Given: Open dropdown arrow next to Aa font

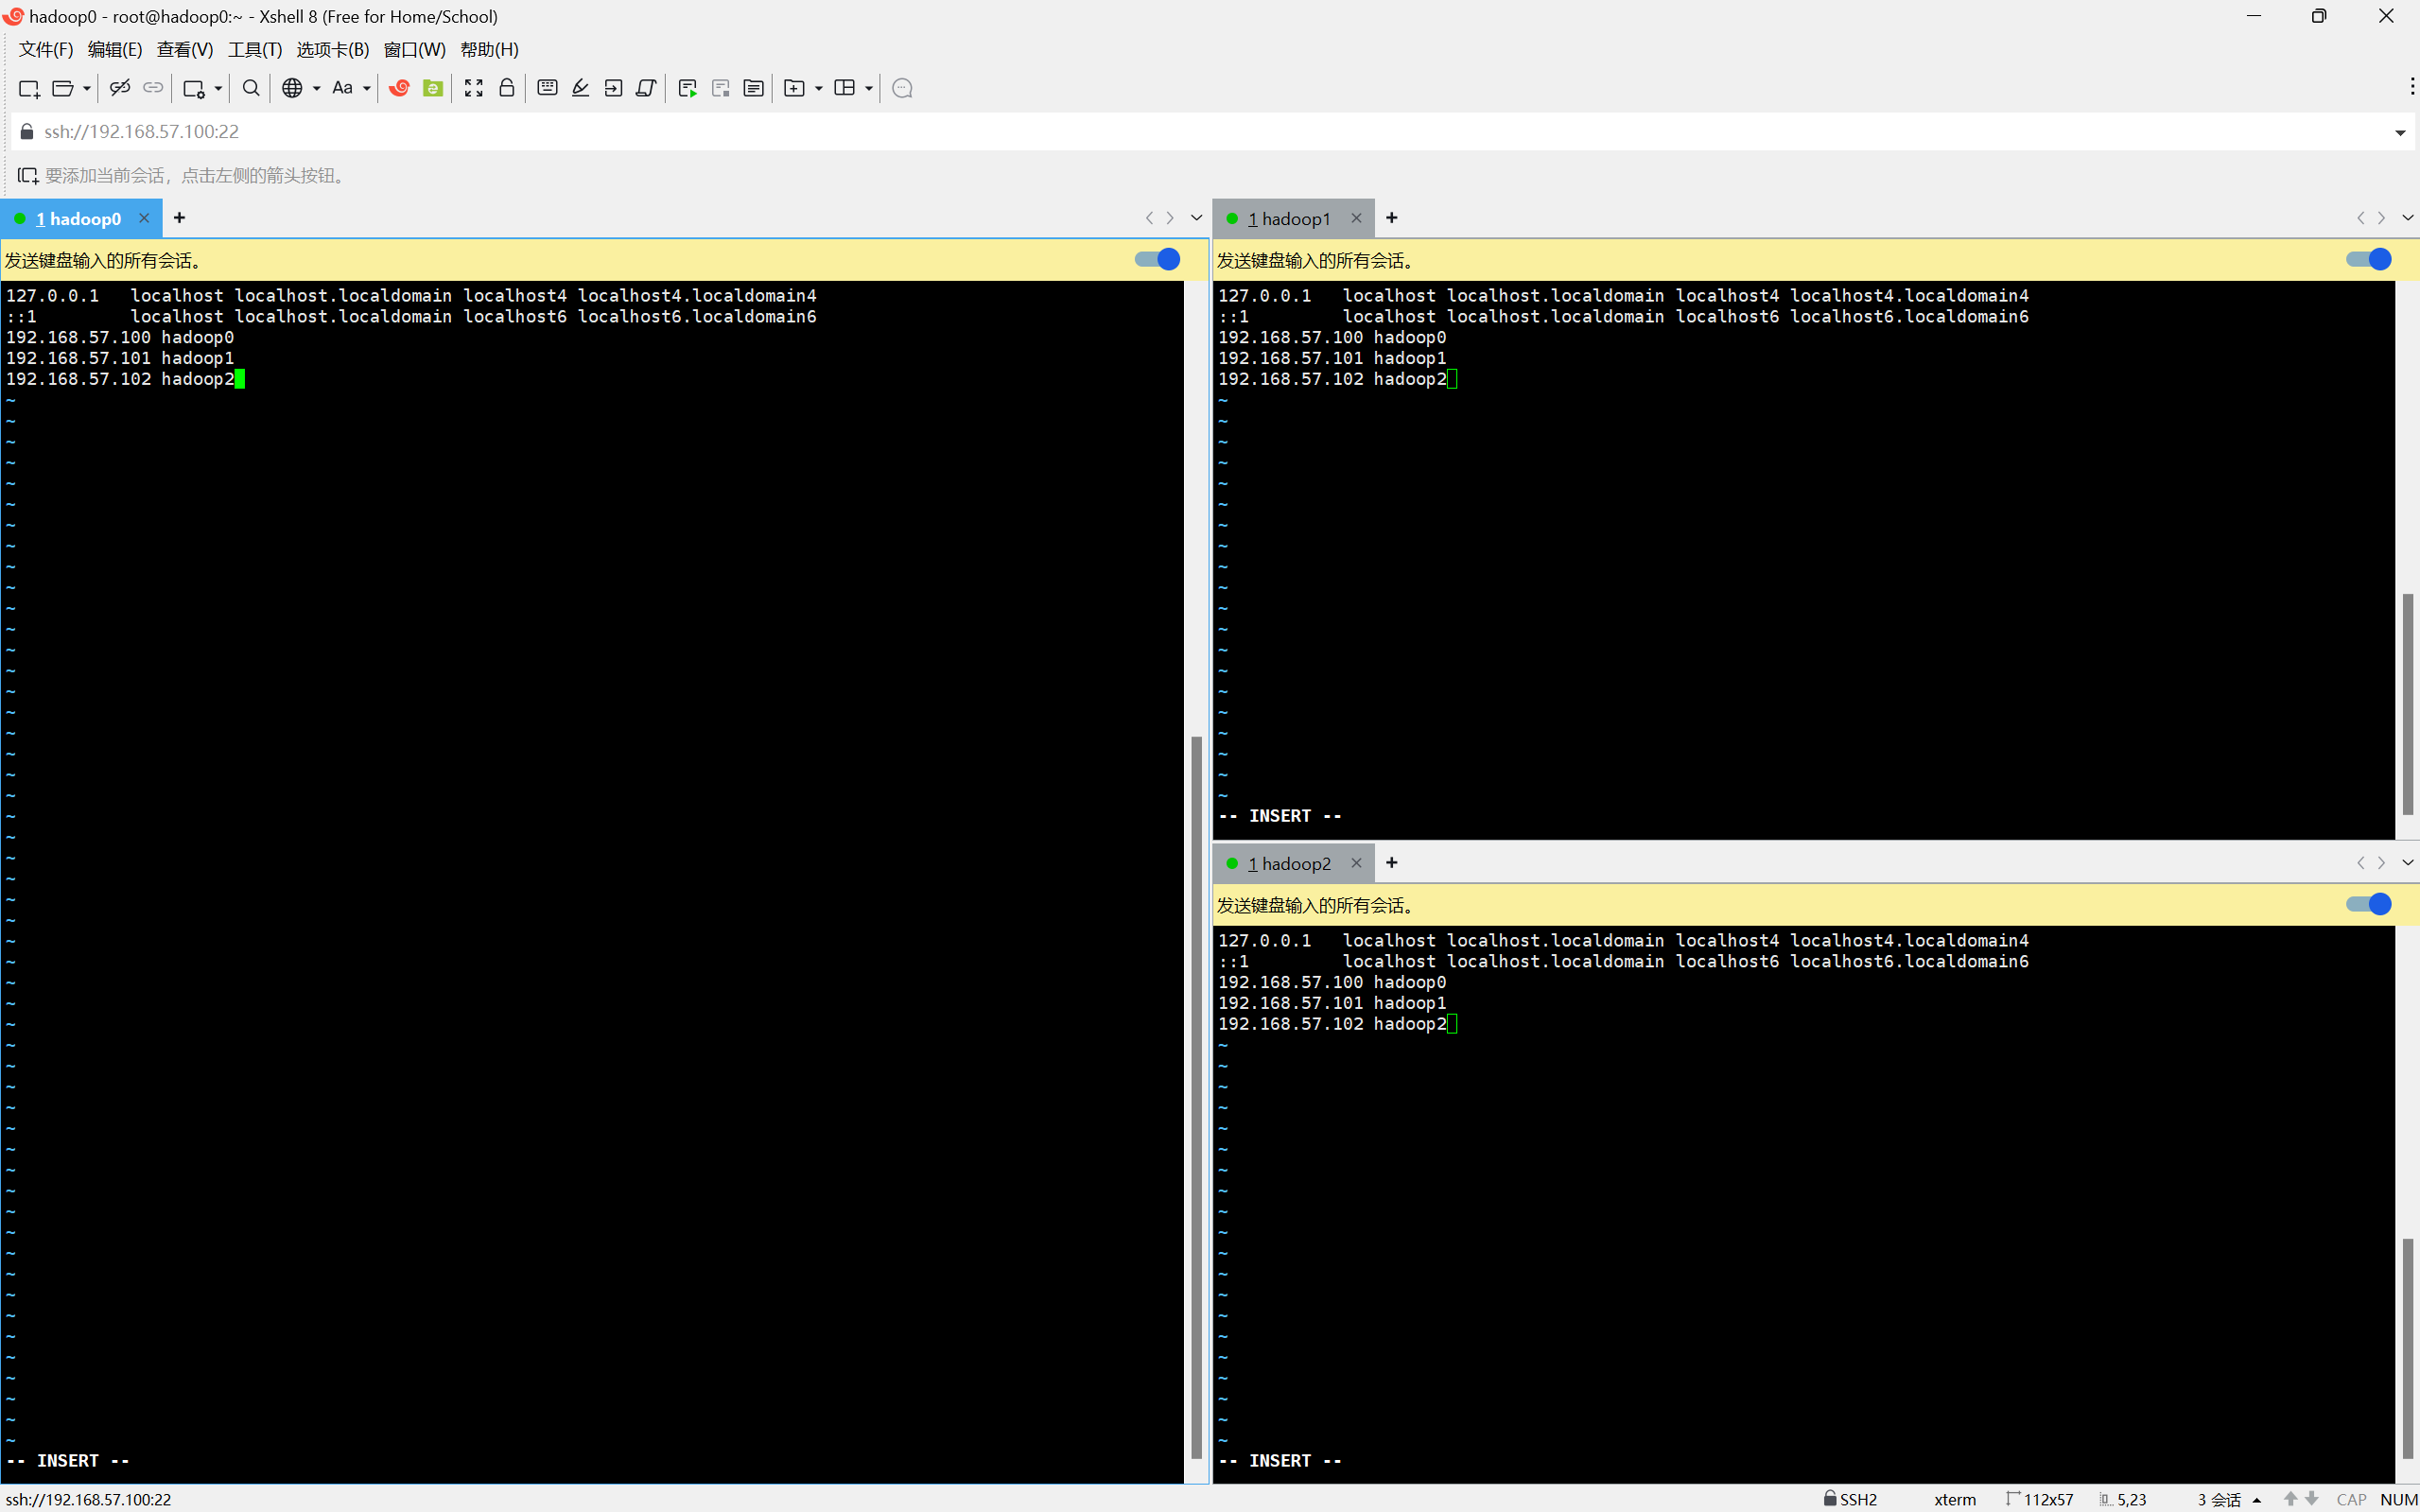Looking at the screenshot, I should 367,89.
